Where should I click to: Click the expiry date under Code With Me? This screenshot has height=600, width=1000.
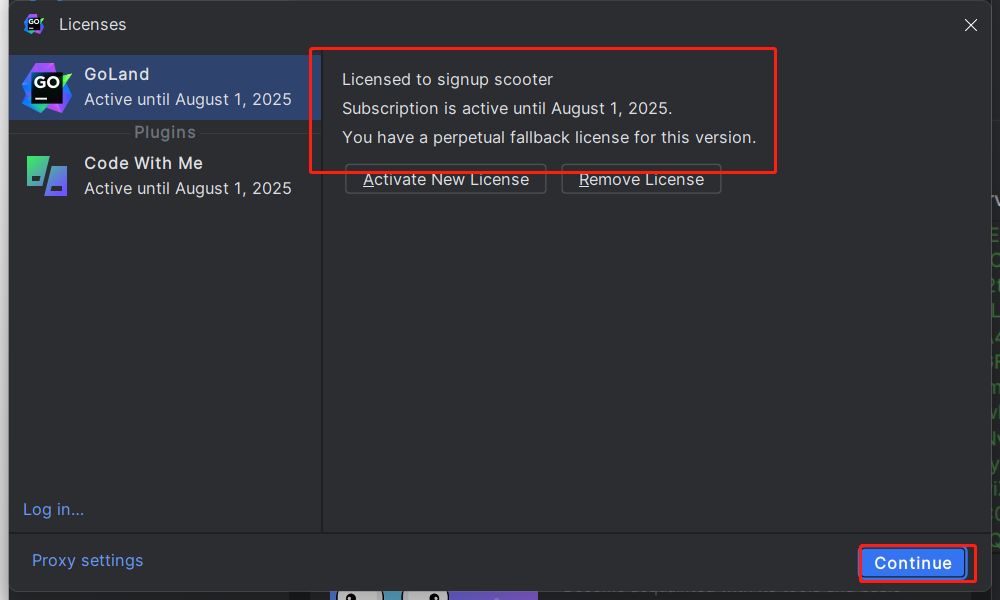(187, 188)
